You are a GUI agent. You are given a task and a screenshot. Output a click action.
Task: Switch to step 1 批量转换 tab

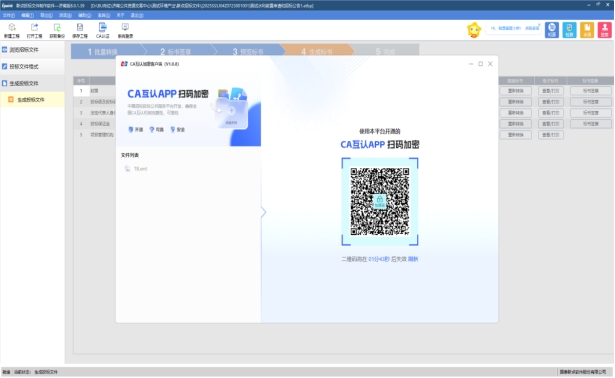coord(106,51)
